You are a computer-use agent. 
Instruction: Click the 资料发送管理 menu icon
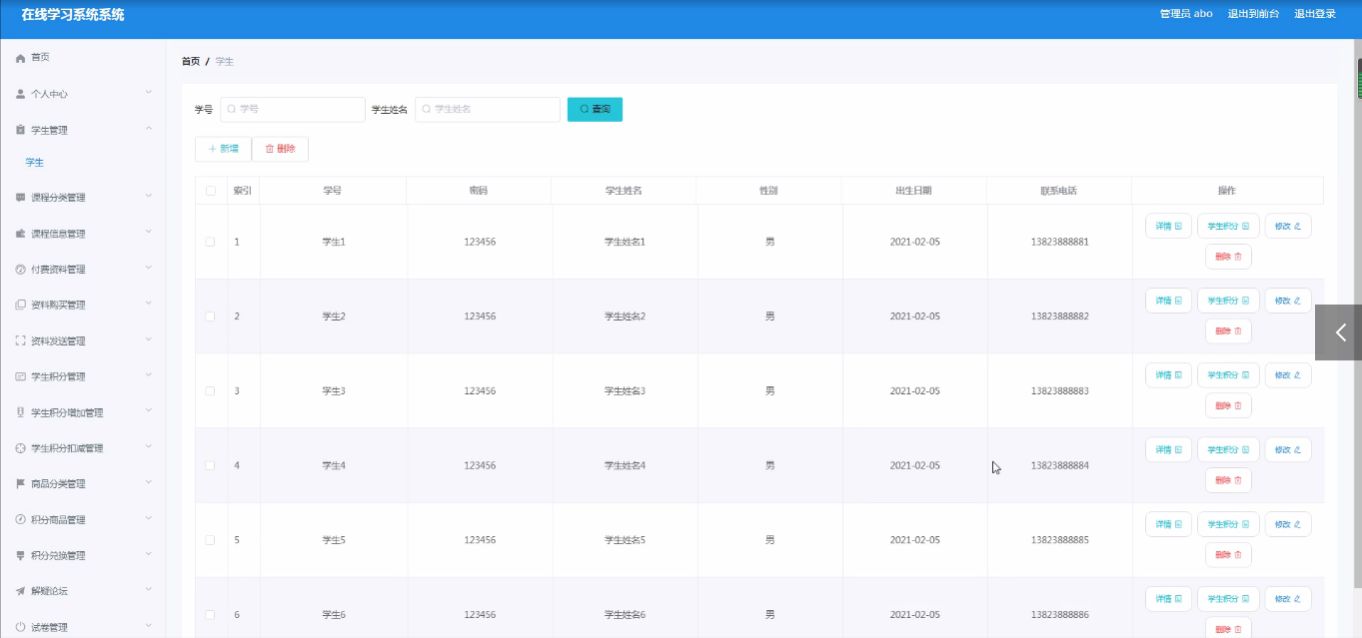point(20,341)
